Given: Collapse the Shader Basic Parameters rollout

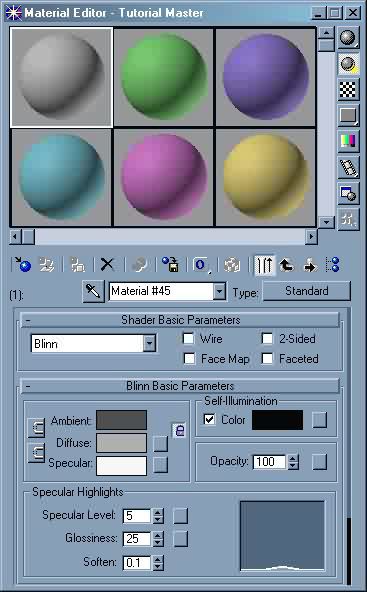Looking at the screenshot, I should [180, 320].
